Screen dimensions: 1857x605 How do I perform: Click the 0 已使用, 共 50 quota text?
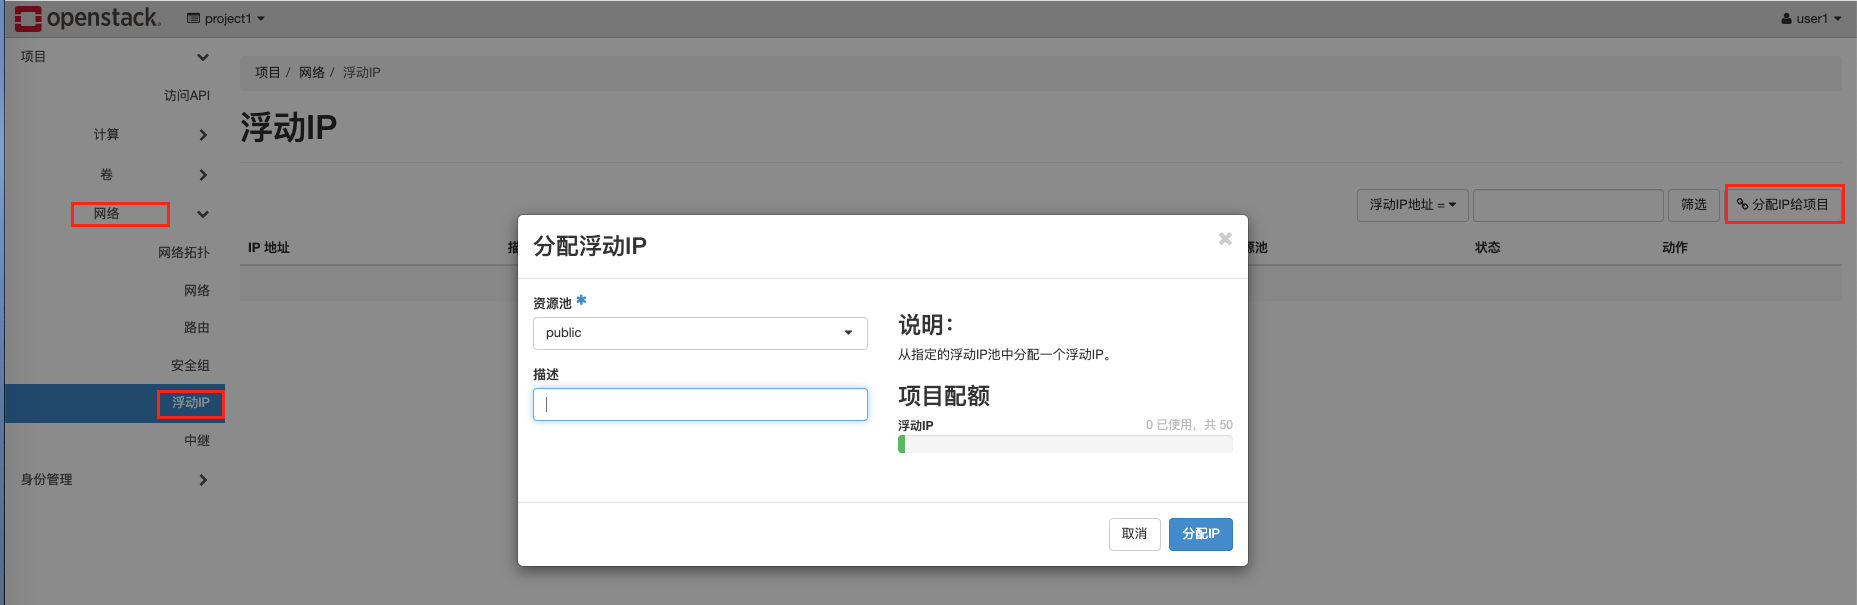tap(1189, 425)
